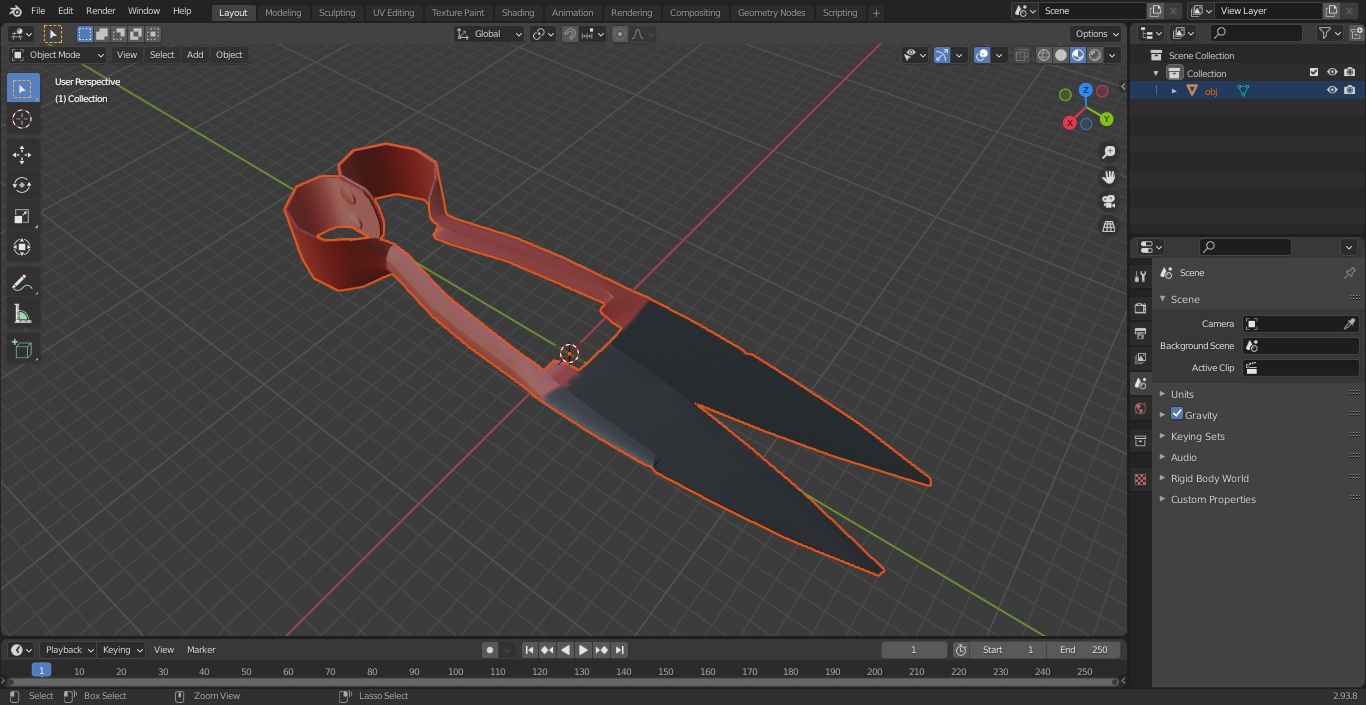The image size is (1366, 705).
Task: Activate the Select Box tool
Action: 22,88
